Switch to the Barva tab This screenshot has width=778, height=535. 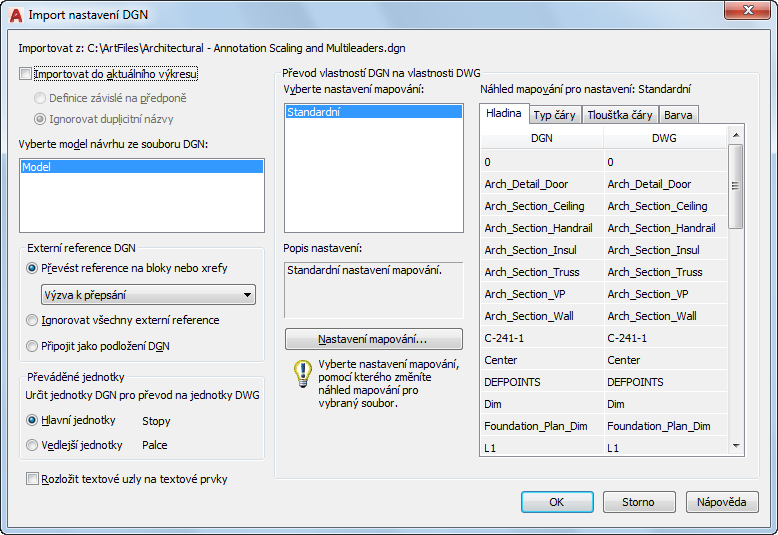coord(678,115)
